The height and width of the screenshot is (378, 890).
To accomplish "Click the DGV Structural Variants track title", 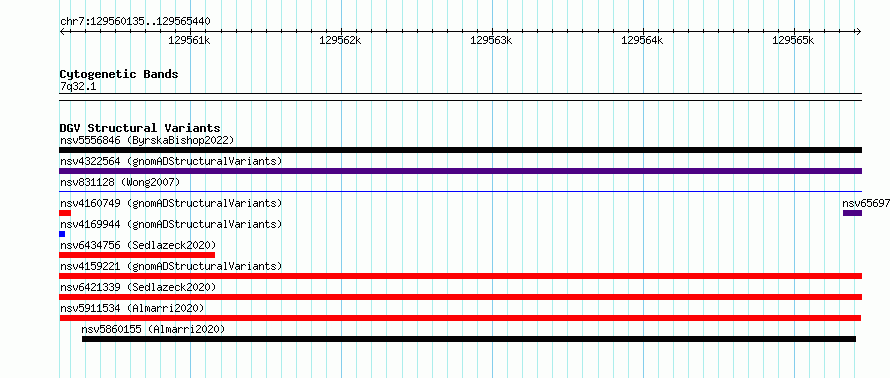I will point(140,128).
